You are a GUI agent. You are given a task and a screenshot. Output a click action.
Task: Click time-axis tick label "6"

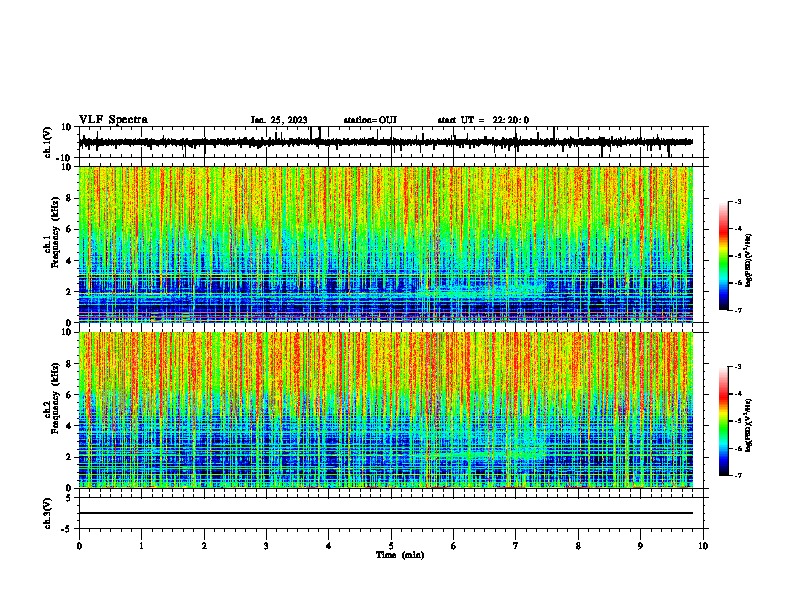tap(454, 546)
